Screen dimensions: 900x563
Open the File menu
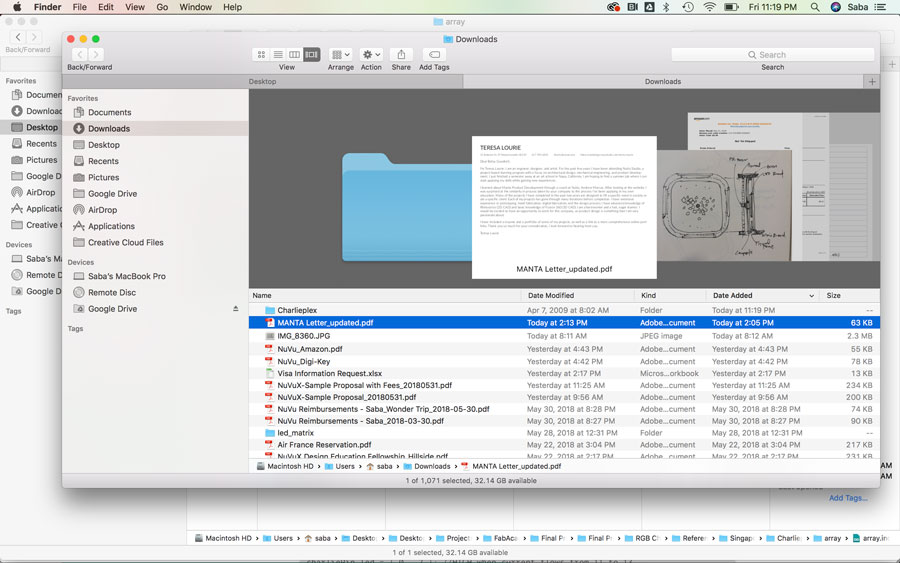pyautogui.click(x=79, y=7)
